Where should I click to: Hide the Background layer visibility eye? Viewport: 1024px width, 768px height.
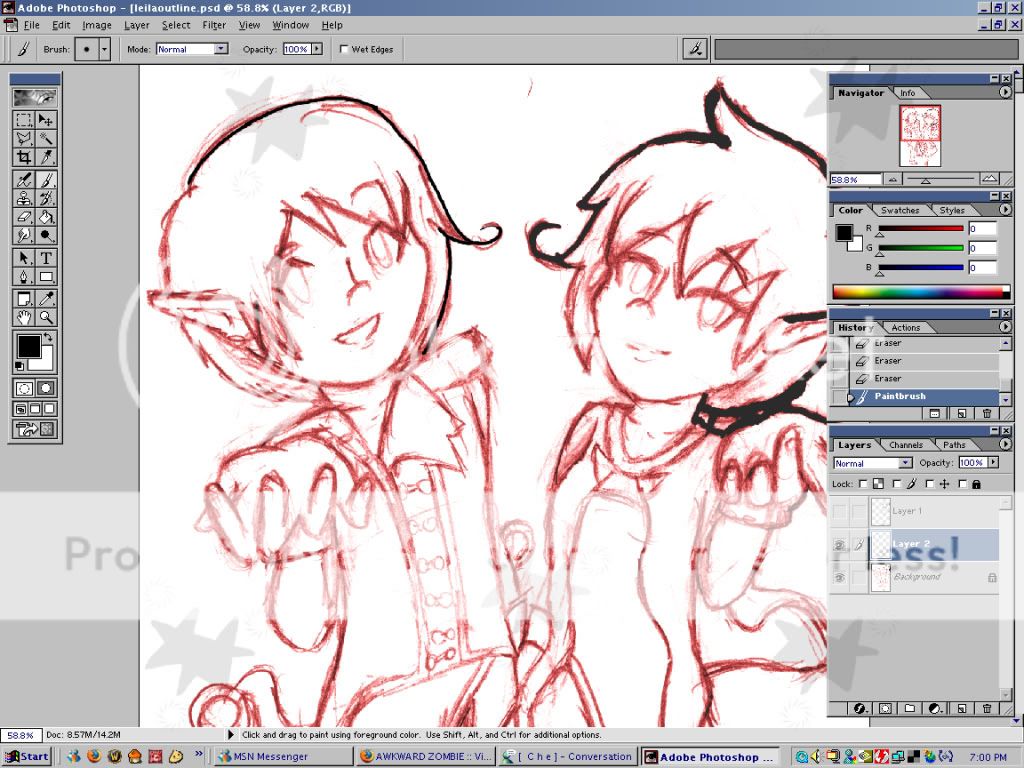pos(839,578)
